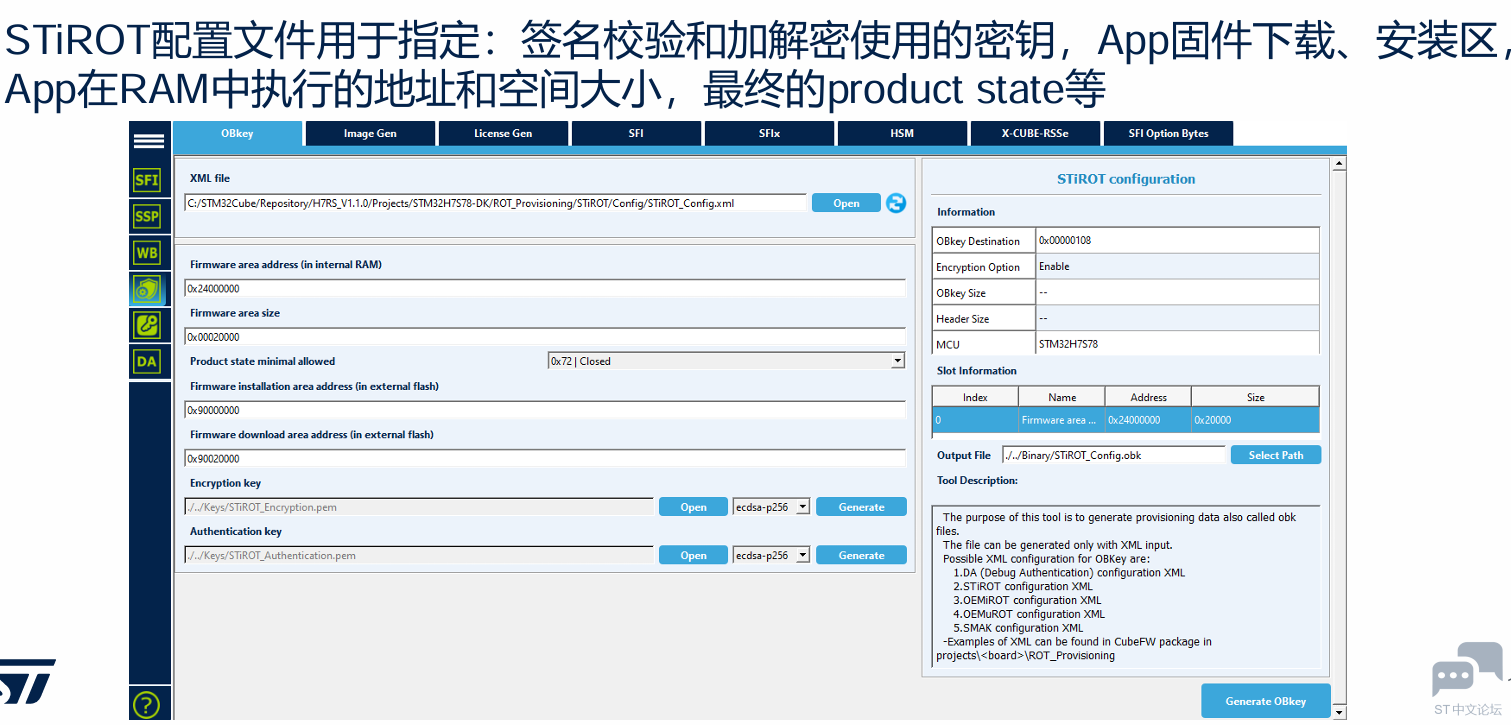Switch to the OBkey tab

pos(237,134)
